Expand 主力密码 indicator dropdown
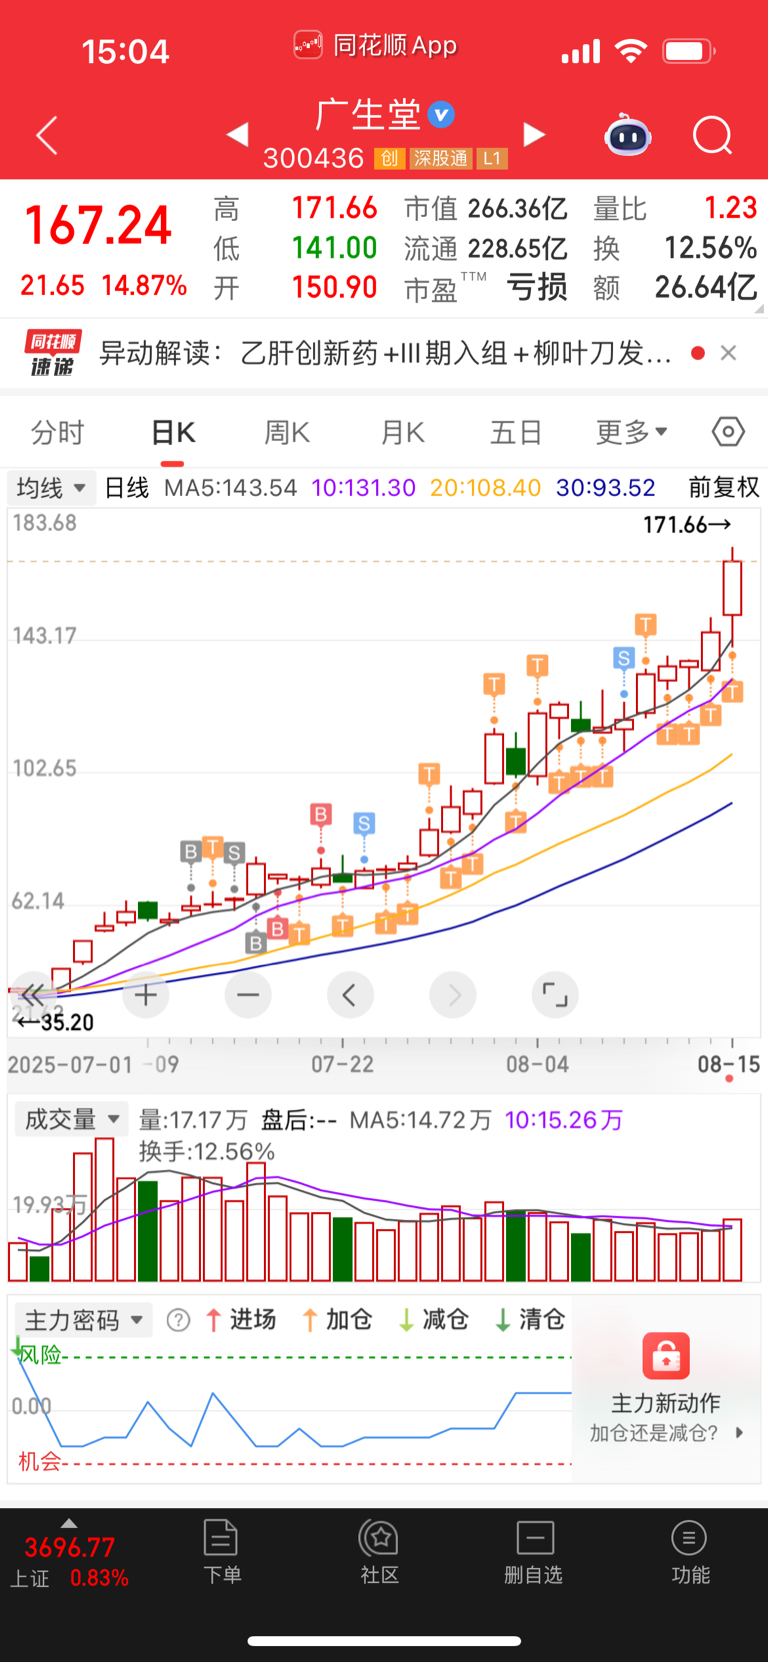This screenshot has width=768, height=1663. pyautogui.click(x=83, y=1320)
